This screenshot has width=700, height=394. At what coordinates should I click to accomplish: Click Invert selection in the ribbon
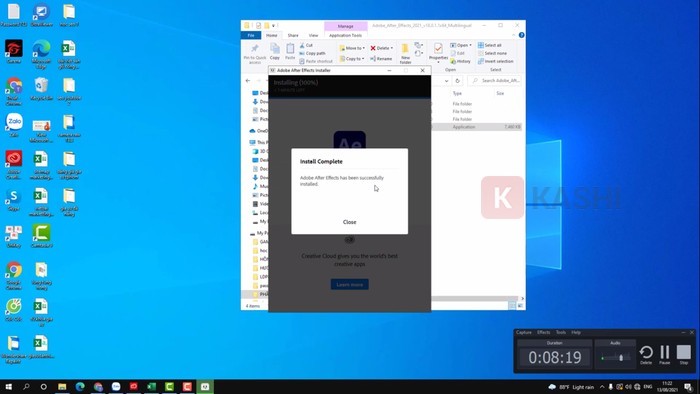click(x=495, y=61)
